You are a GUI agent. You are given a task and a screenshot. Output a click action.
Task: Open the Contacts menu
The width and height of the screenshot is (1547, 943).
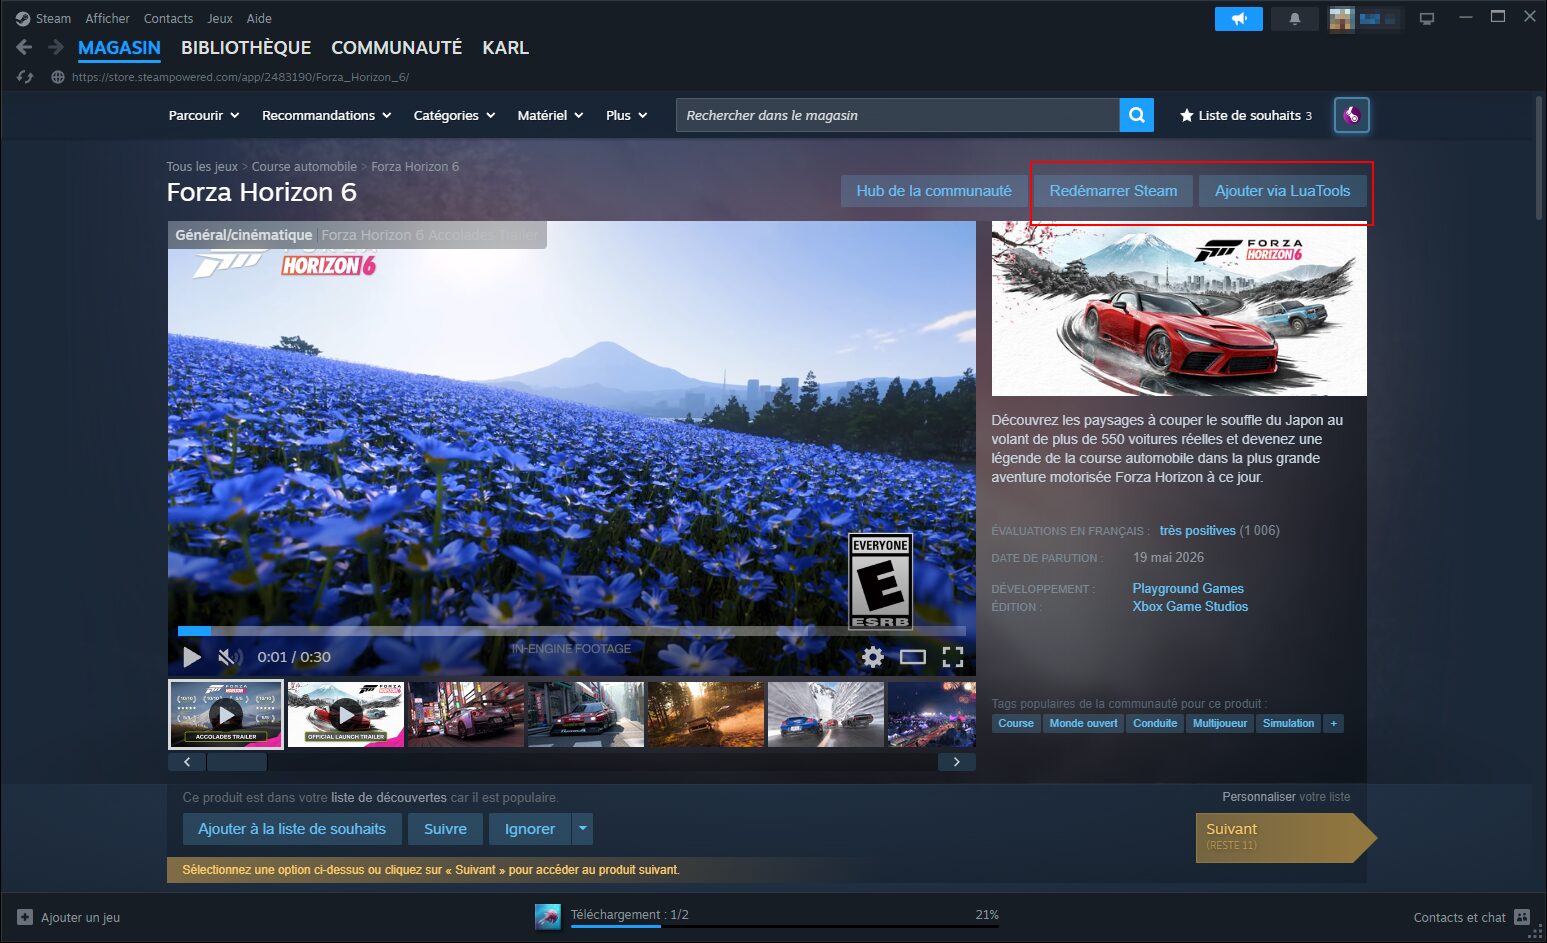pos(168,18)
